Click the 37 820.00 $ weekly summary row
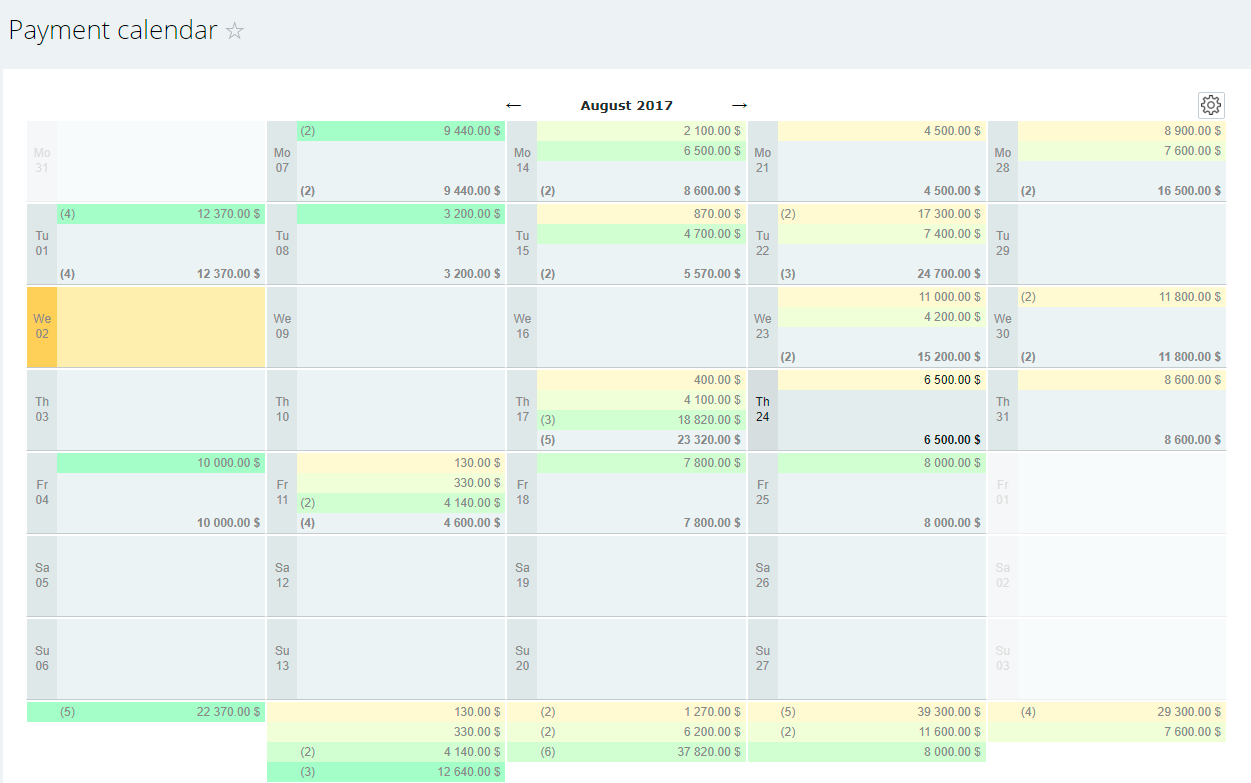This screenshot has width=1251, height=783. pyautogui.click(x=627, y=752)
